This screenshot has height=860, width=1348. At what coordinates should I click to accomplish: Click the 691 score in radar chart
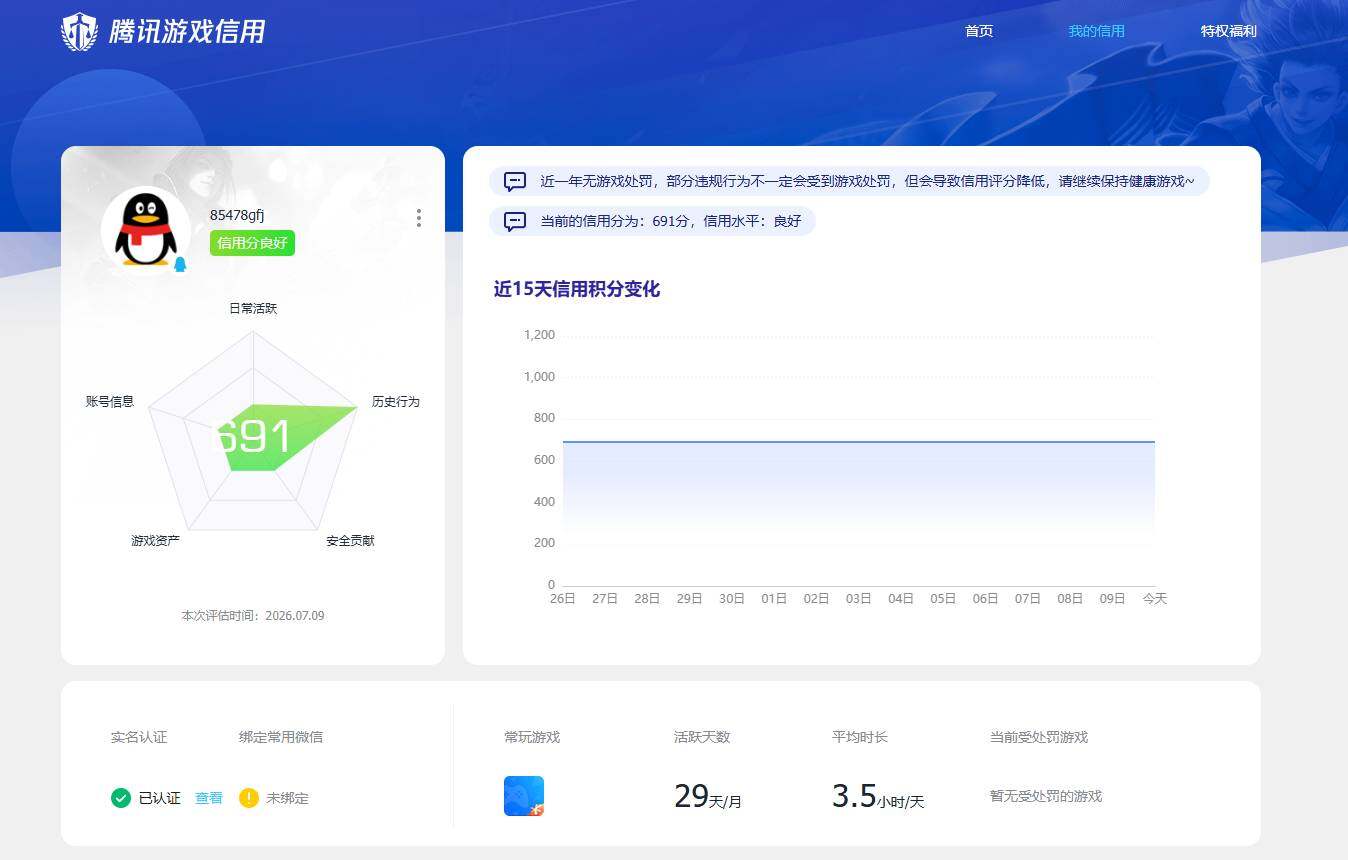(255, 437)
